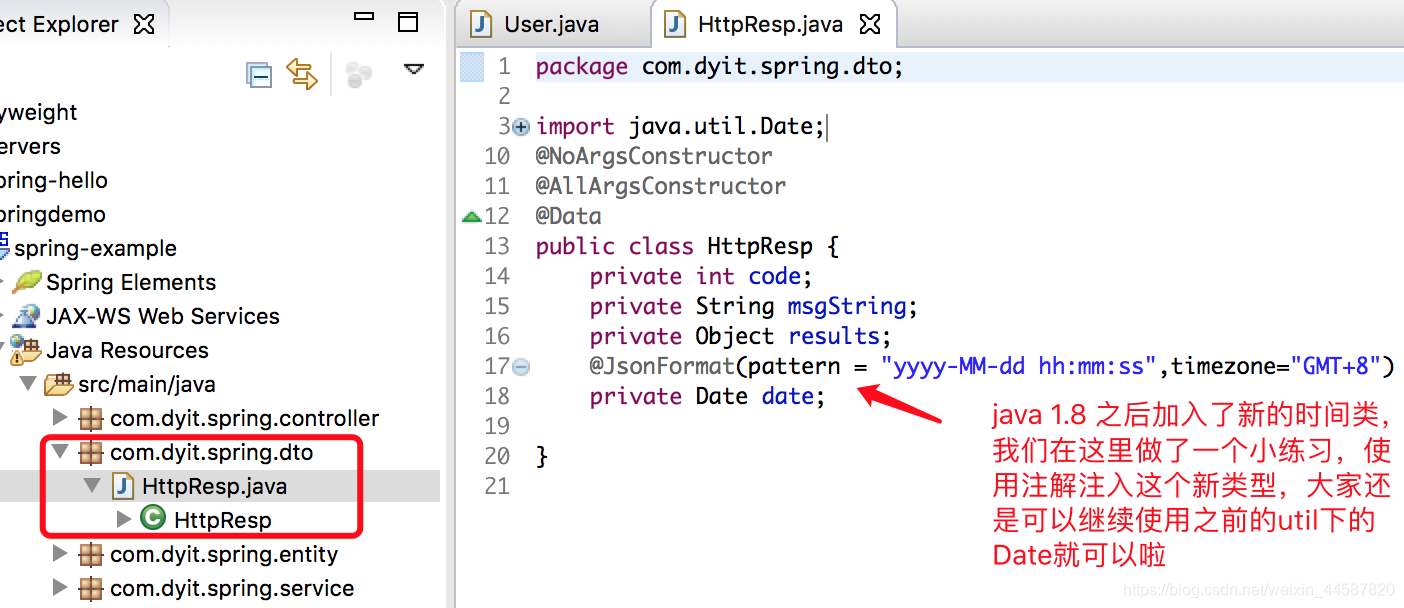This screenshot has height=608, width=1404.
Task: Select the src/main/java folder
Action: pos(146,384)
